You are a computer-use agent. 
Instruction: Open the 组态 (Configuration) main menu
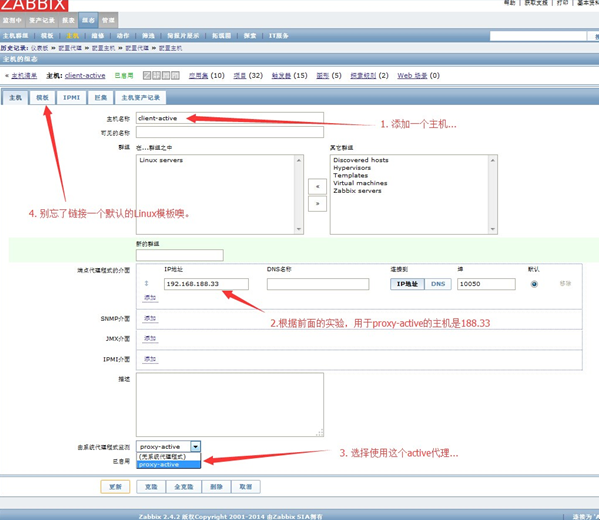pyautogui.click(x=88, y=20)
